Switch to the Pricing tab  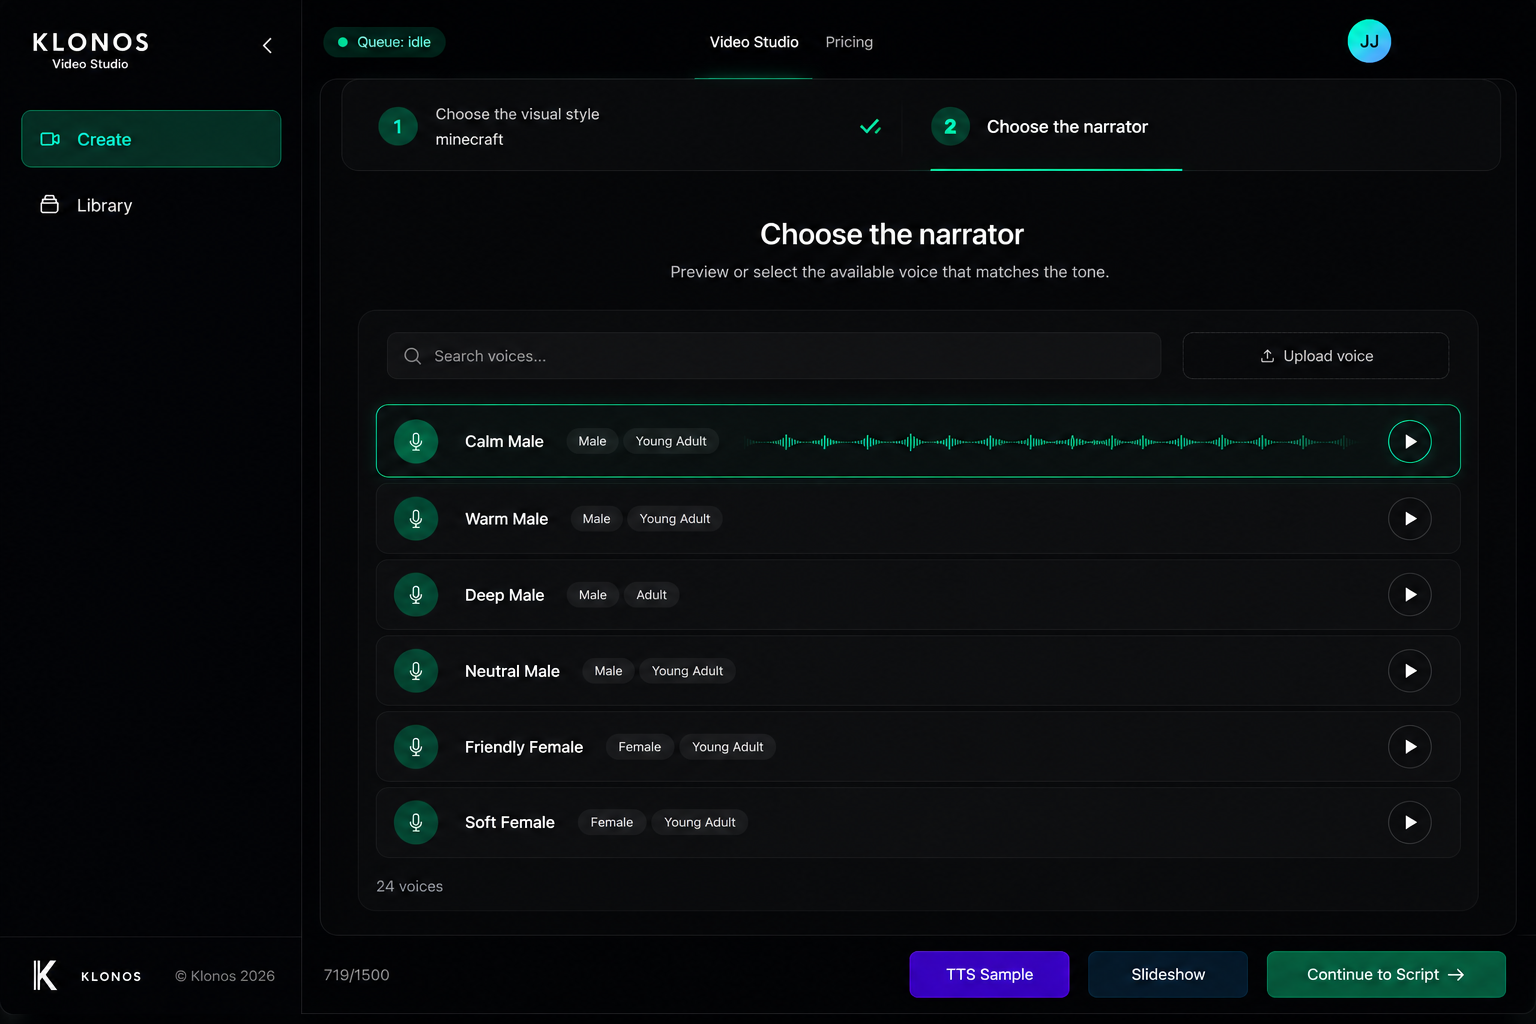[849, 42]
